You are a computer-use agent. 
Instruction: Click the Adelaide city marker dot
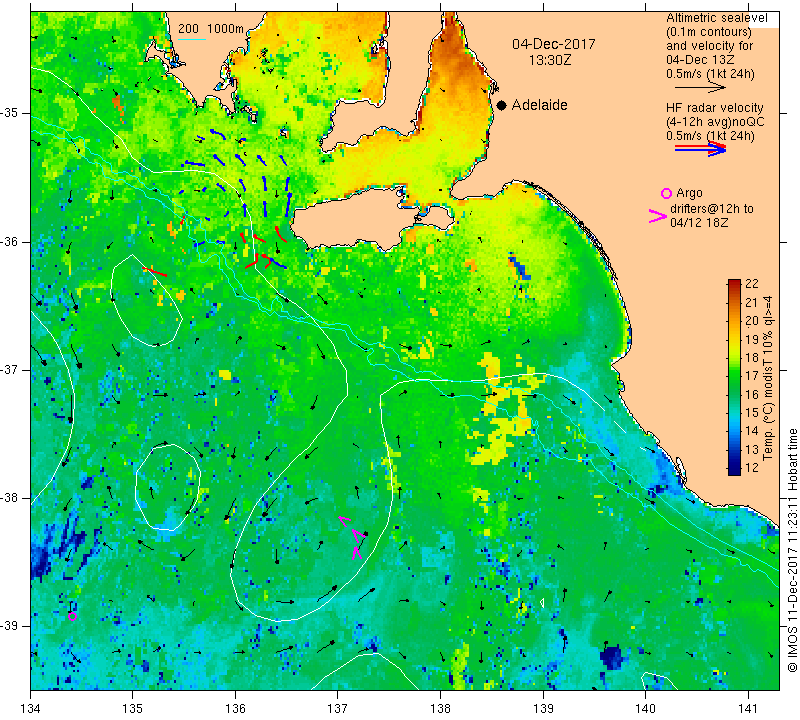click(x=502, y=105)
